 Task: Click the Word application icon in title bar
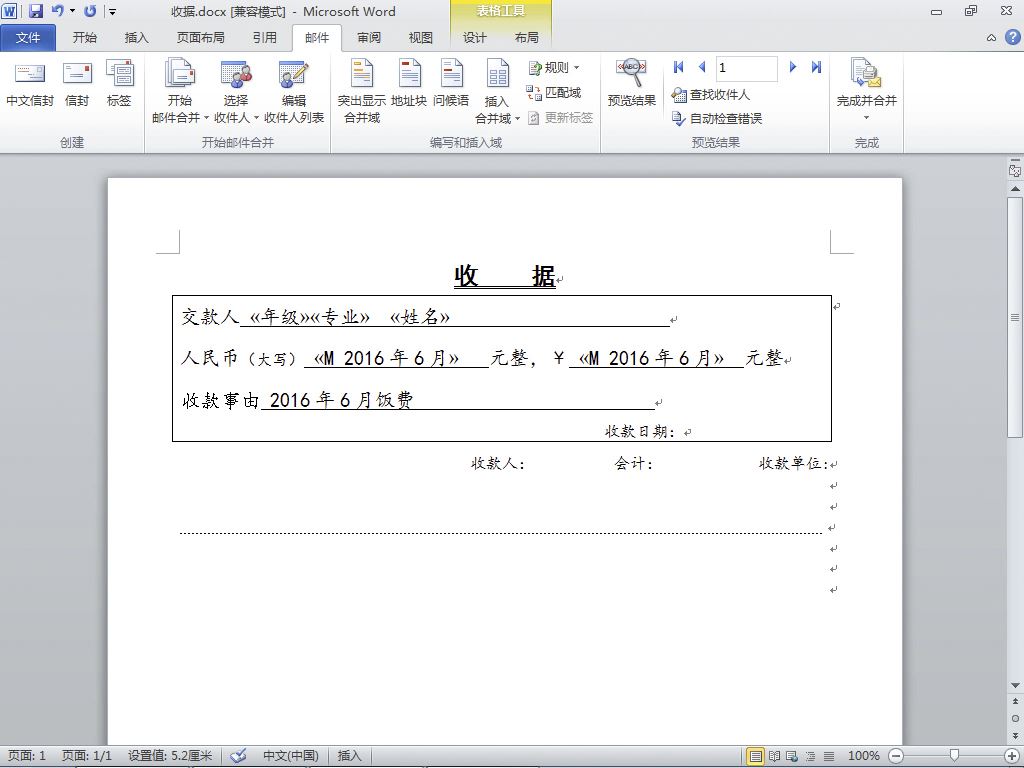coord(9,11)
